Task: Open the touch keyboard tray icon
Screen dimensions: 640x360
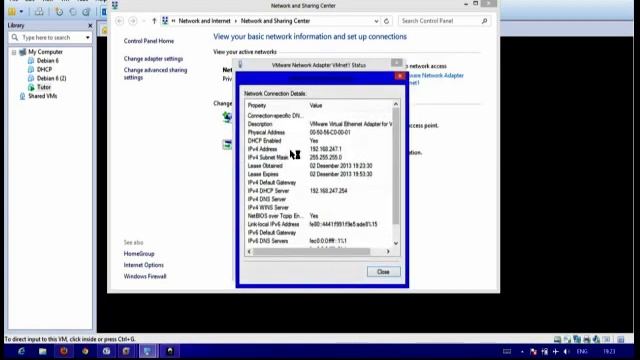Action: pos(507,352)
